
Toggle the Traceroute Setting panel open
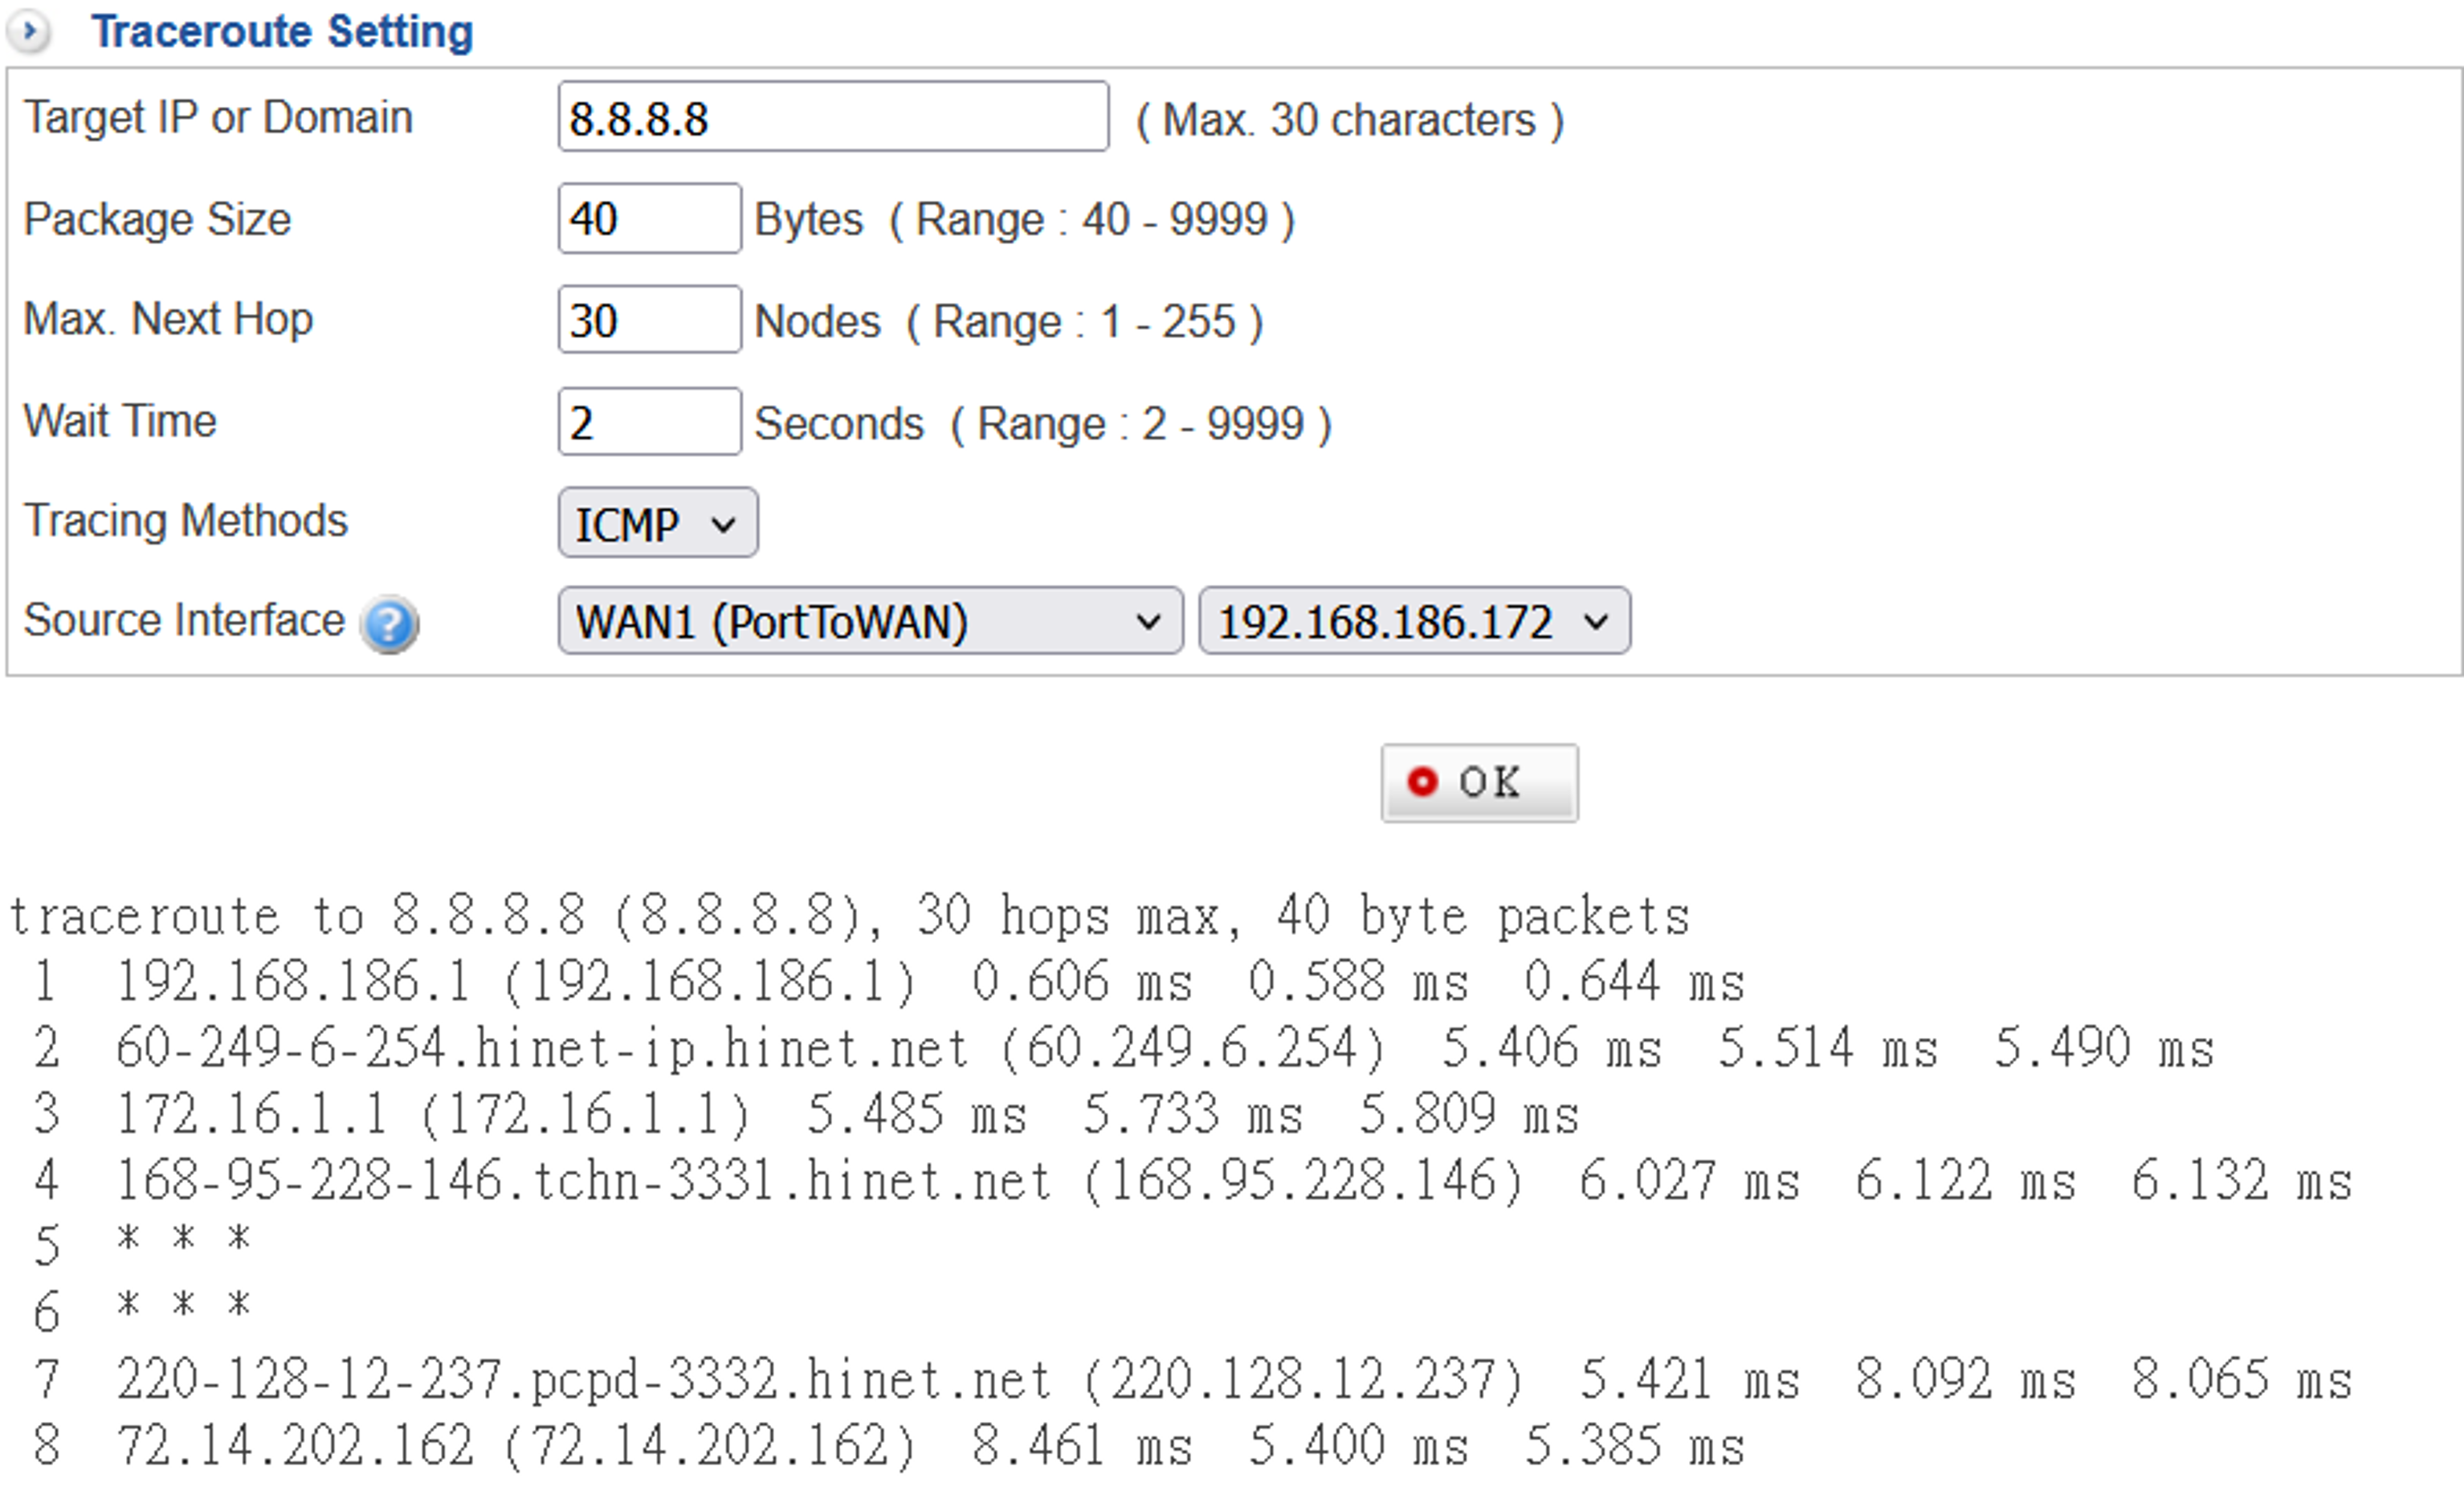tap(30, 25)
